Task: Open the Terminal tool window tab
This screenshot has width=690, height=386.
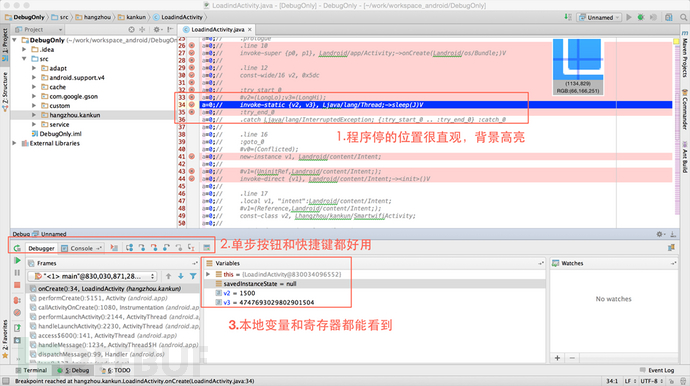Action: pyautogui.click(x=31, y=370)
